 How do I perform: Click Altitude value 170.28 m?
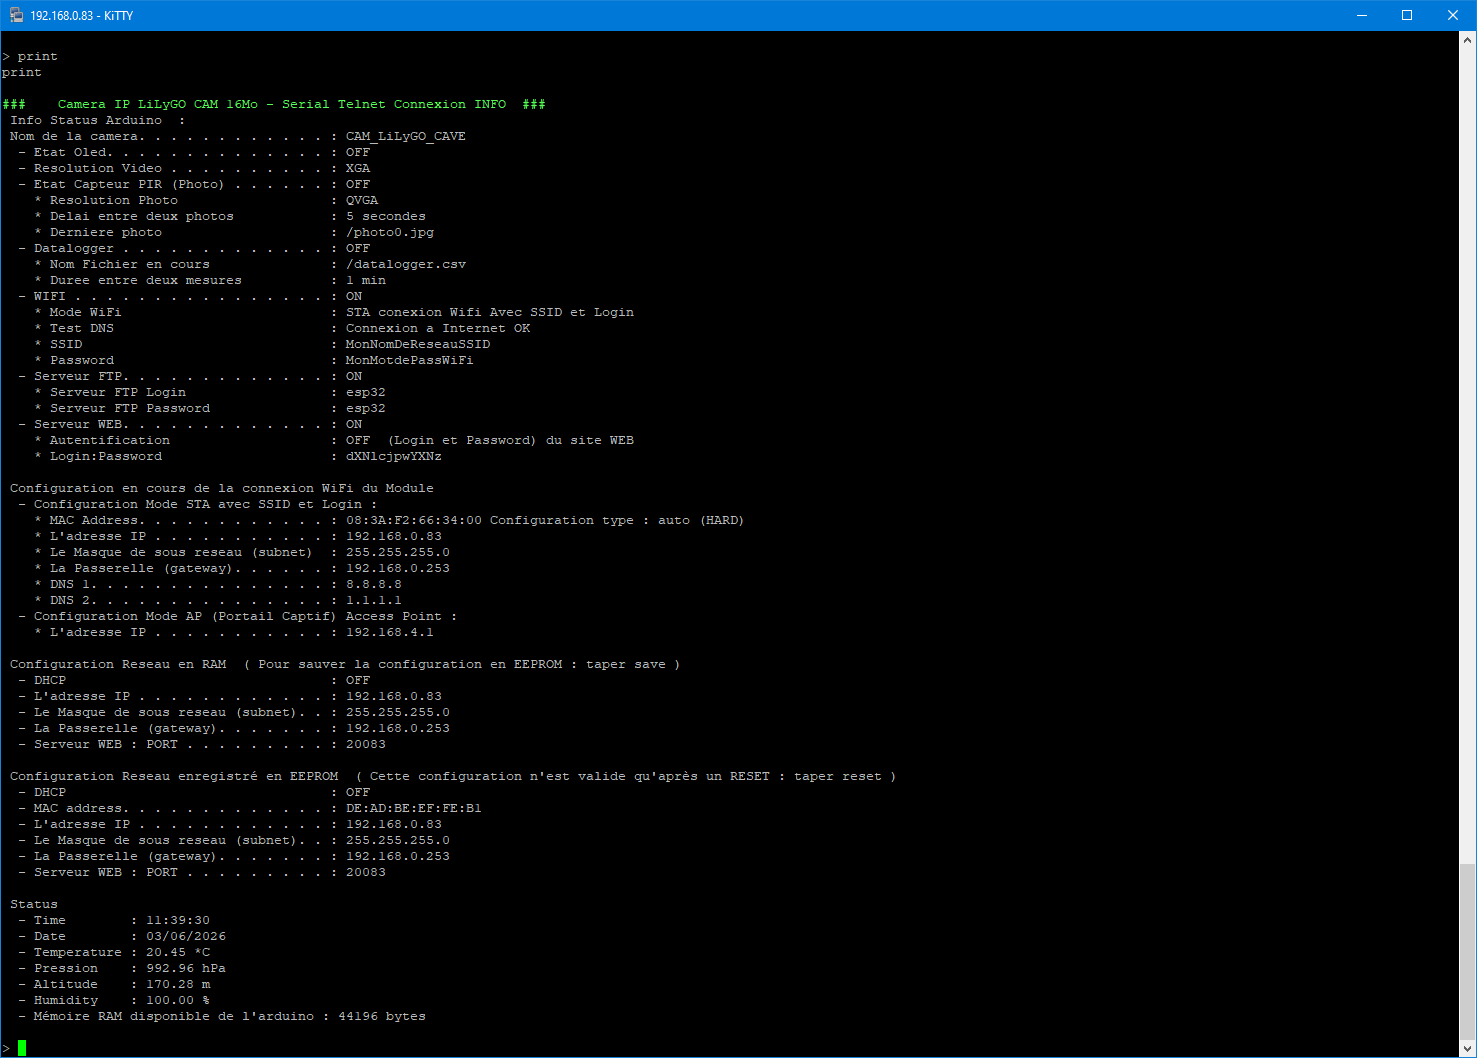tap(178, 984)
